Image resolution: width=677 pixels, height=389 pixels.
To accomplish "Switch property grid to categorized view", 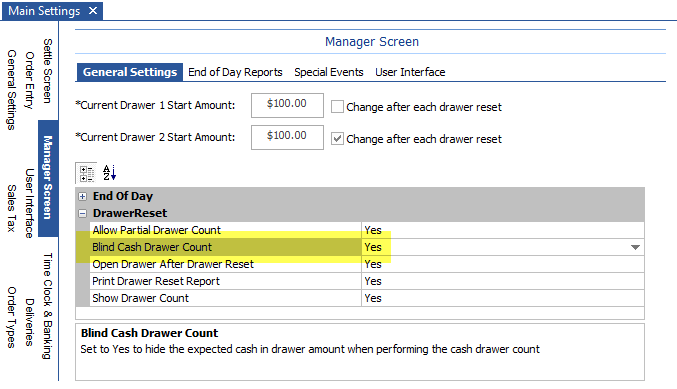I will coord(86,173).
